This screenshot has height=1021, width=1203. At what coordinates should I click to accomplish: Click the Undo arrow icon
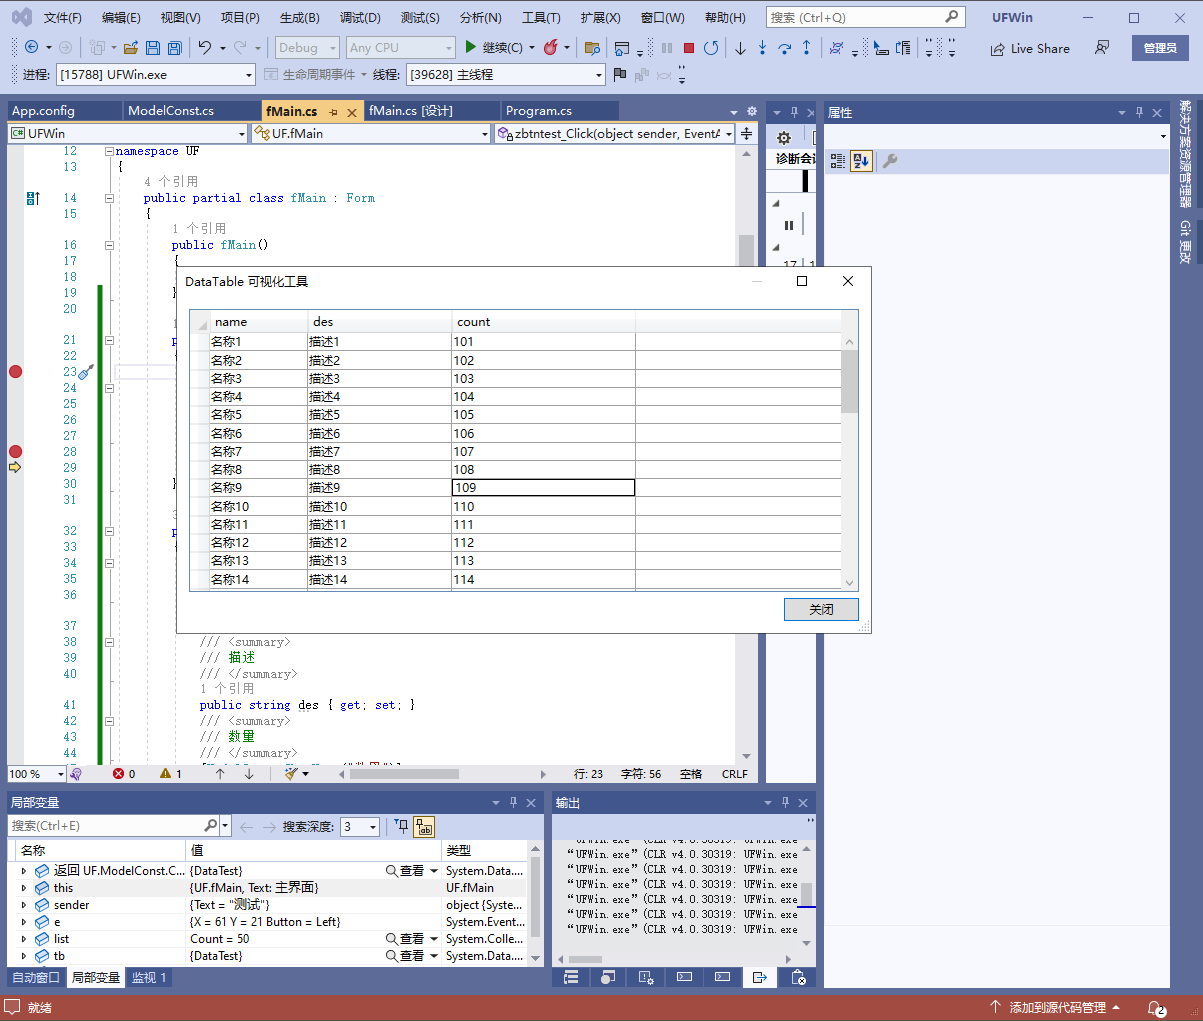point(205,48)
